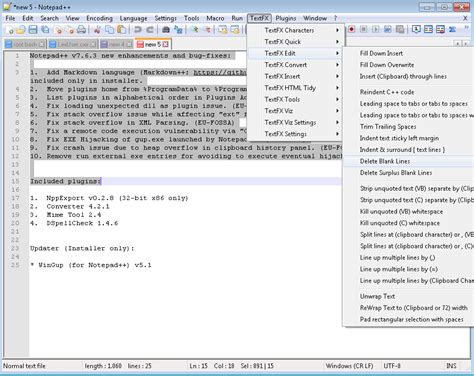Expand the TextFX Convert submenu
Screen dimensions: 474x376
(x=296, y=65)
